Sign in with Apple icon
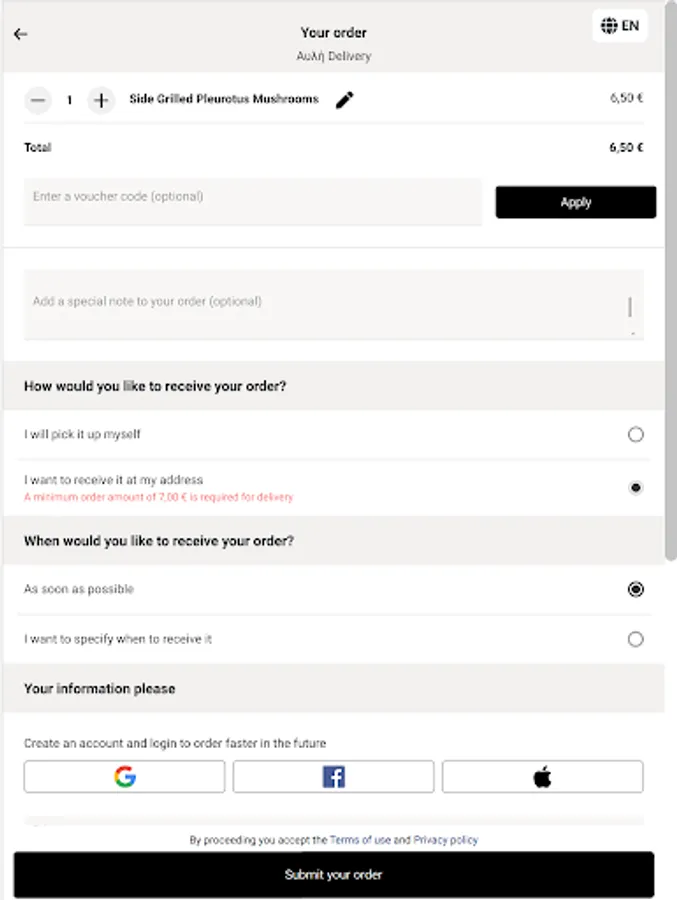 (x=542, y=777)
